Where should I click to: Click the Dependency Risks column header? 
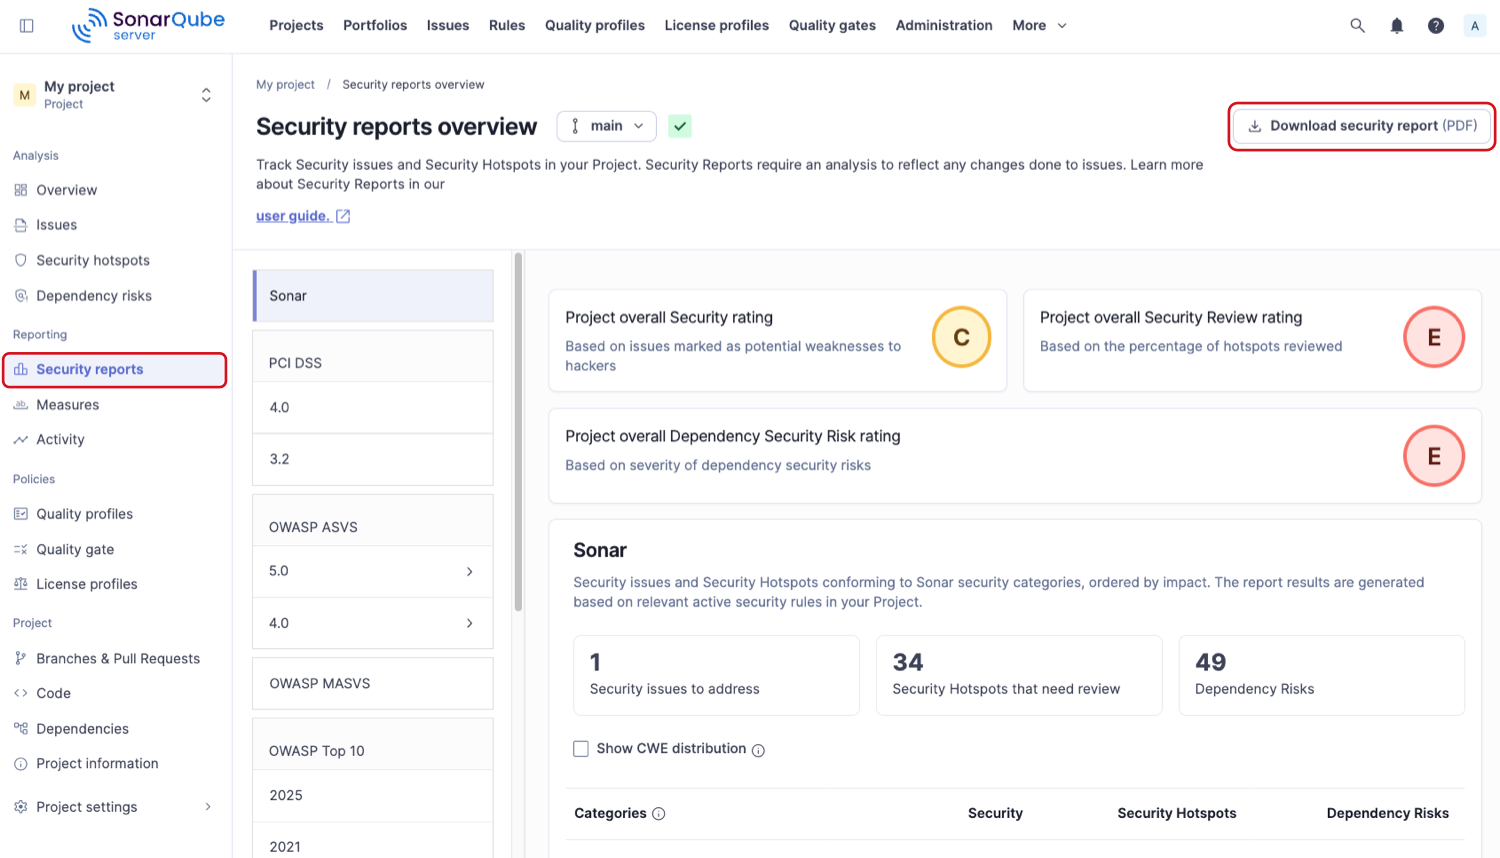point(1388,814)
